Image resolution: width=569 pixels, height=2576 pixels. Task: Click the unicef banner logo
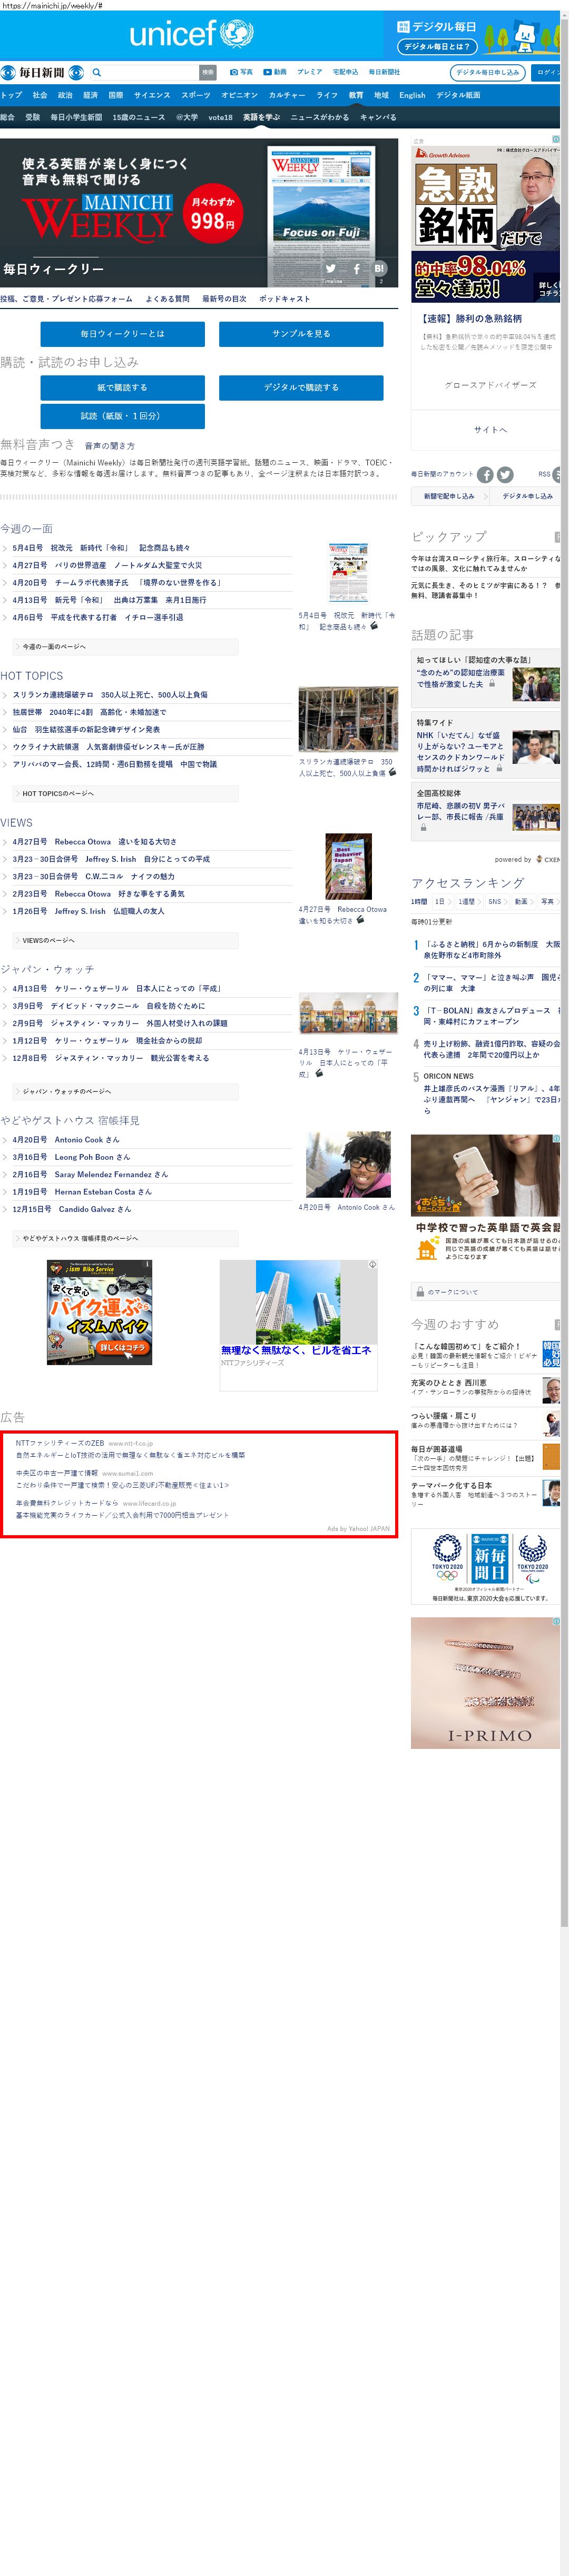[x=192, y=35]
